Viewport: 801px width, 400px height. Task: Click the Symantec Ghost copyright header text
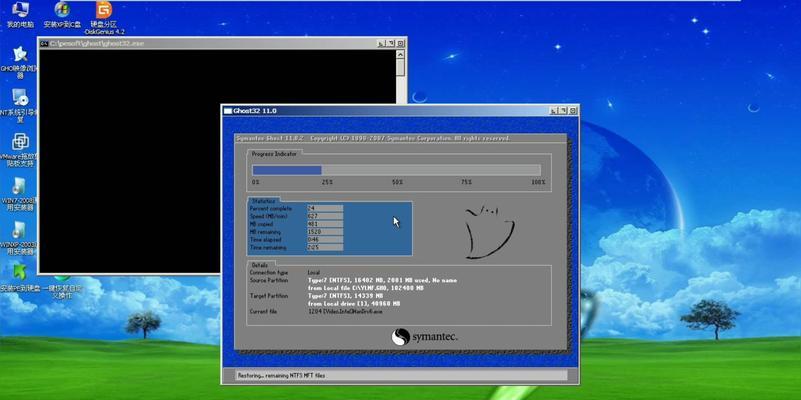[x=373, y=138]
